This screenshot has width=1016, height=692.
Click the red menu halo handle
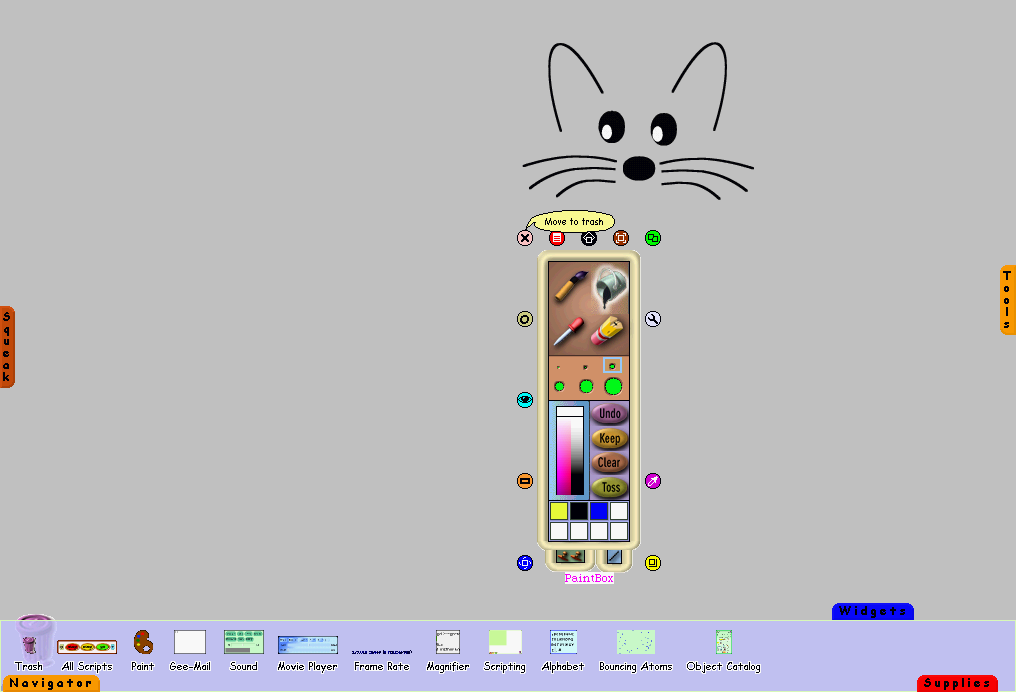tap(557, 238)
